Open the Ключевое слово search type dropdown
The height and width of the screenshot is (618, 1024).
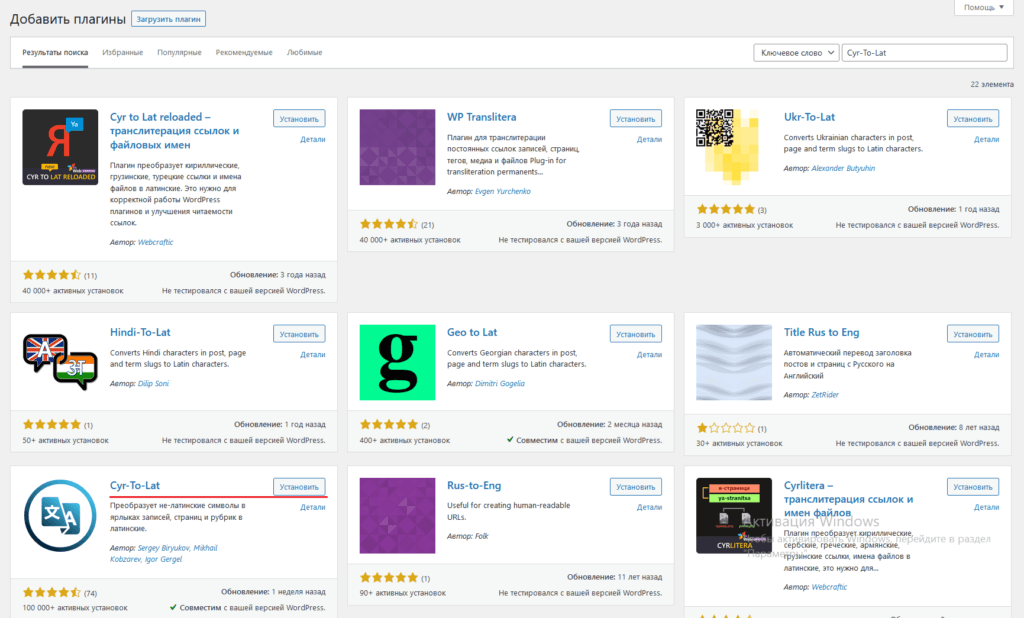[x=796, y=53]
